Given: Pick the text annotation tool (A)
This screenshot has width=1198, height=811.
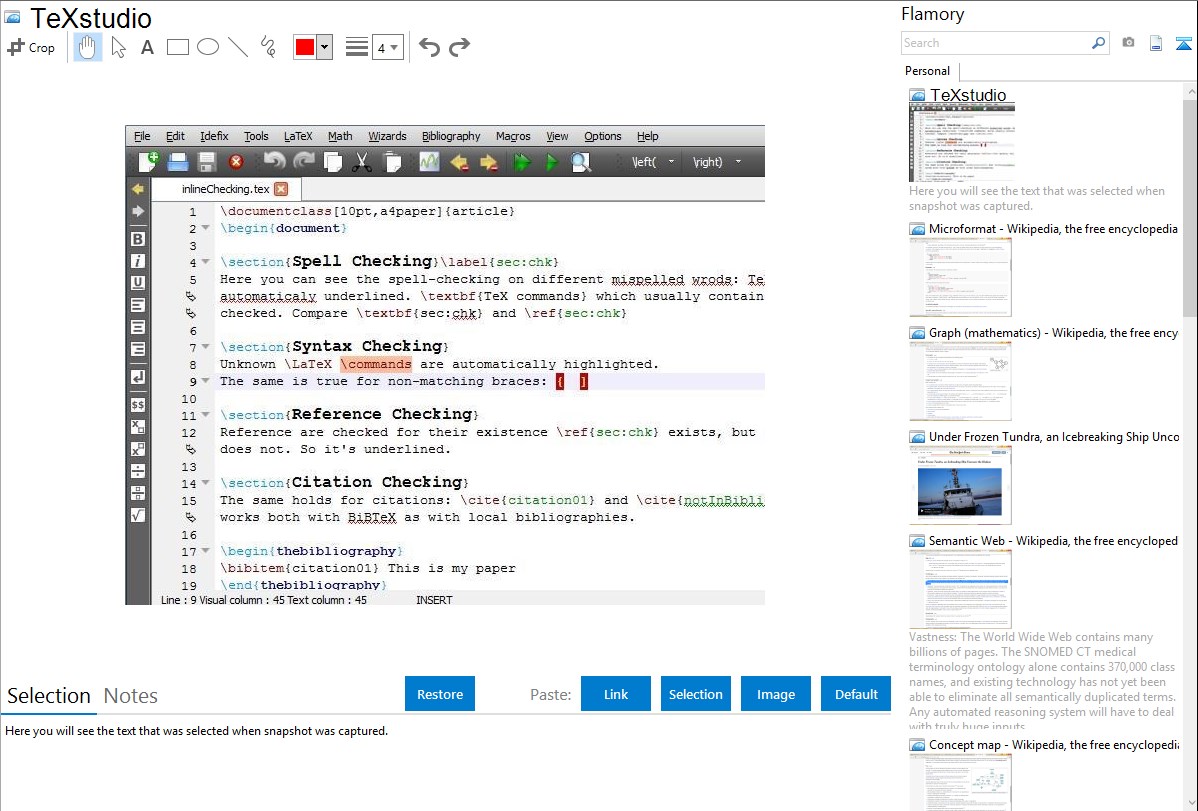Looking at the screenshot, I should (x=147, y=47).
